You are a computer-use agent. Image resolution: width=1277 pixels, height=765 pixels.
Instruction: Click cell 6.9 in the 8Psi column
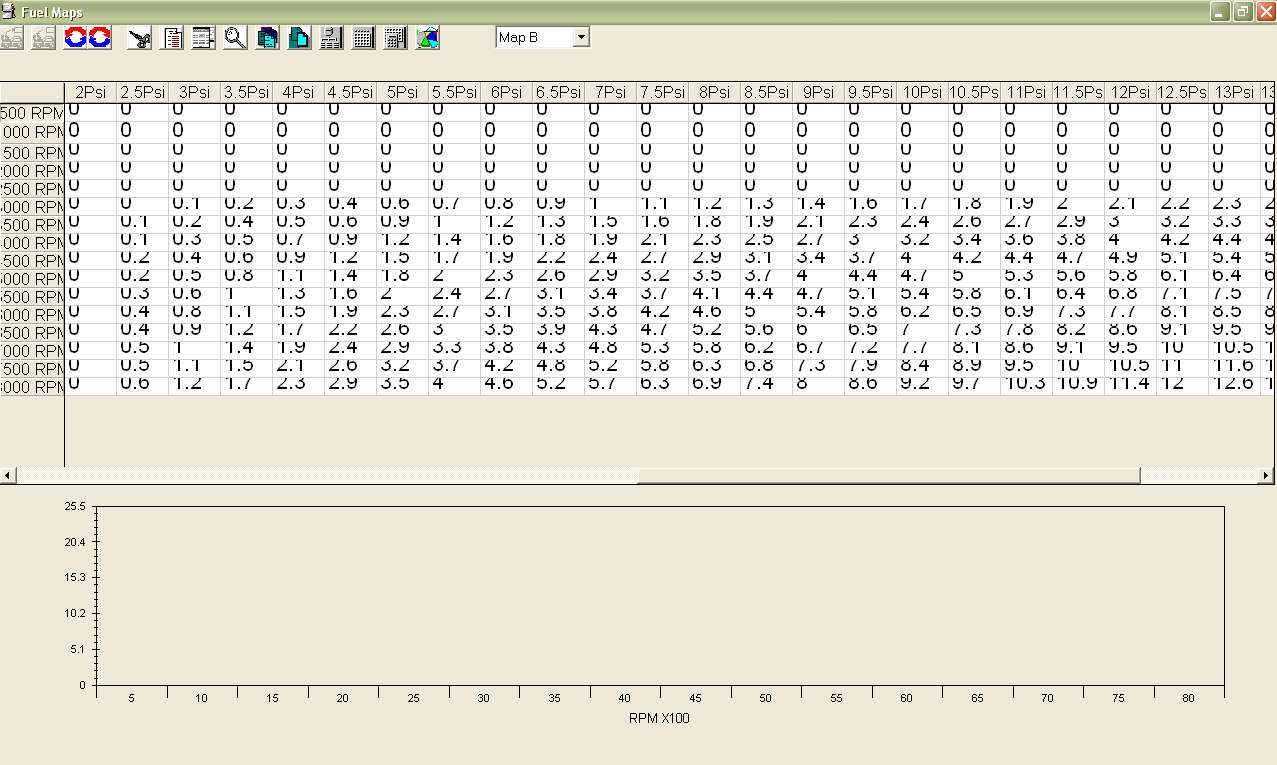pos(715,385)
